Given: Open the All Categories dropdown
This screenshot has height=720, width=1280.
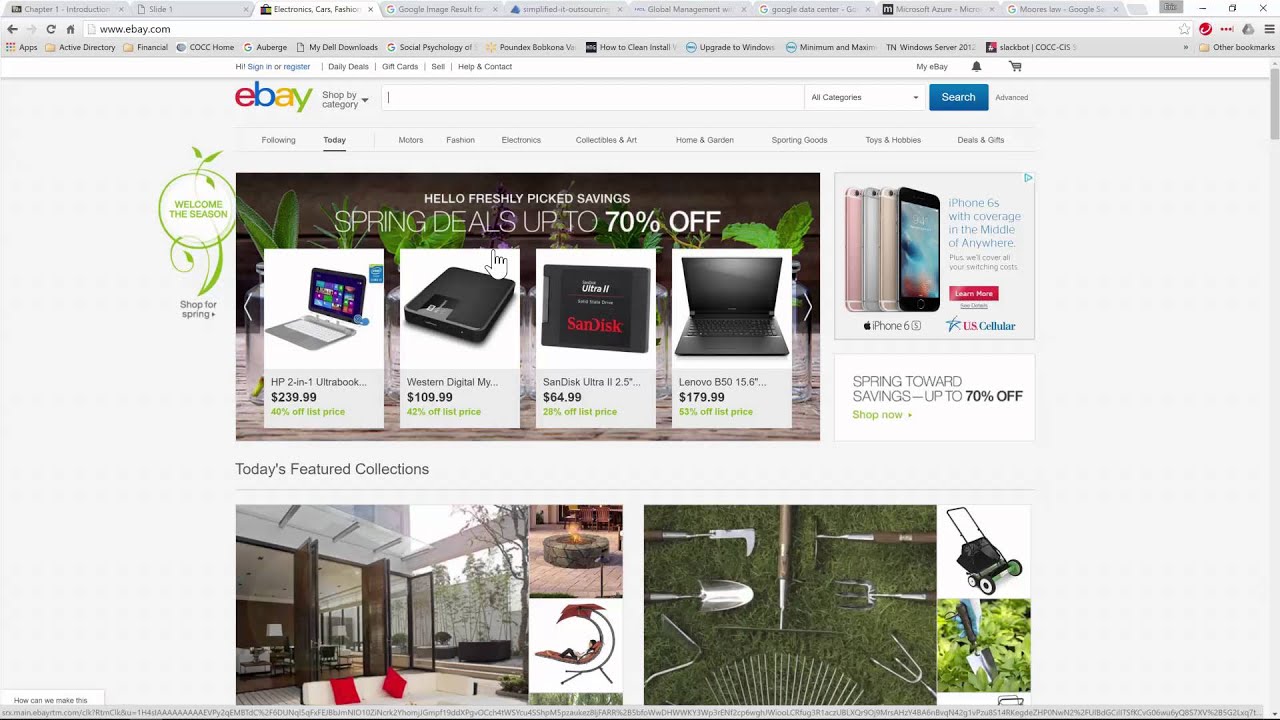Looking at the screenshot, I should pos(865,97).
